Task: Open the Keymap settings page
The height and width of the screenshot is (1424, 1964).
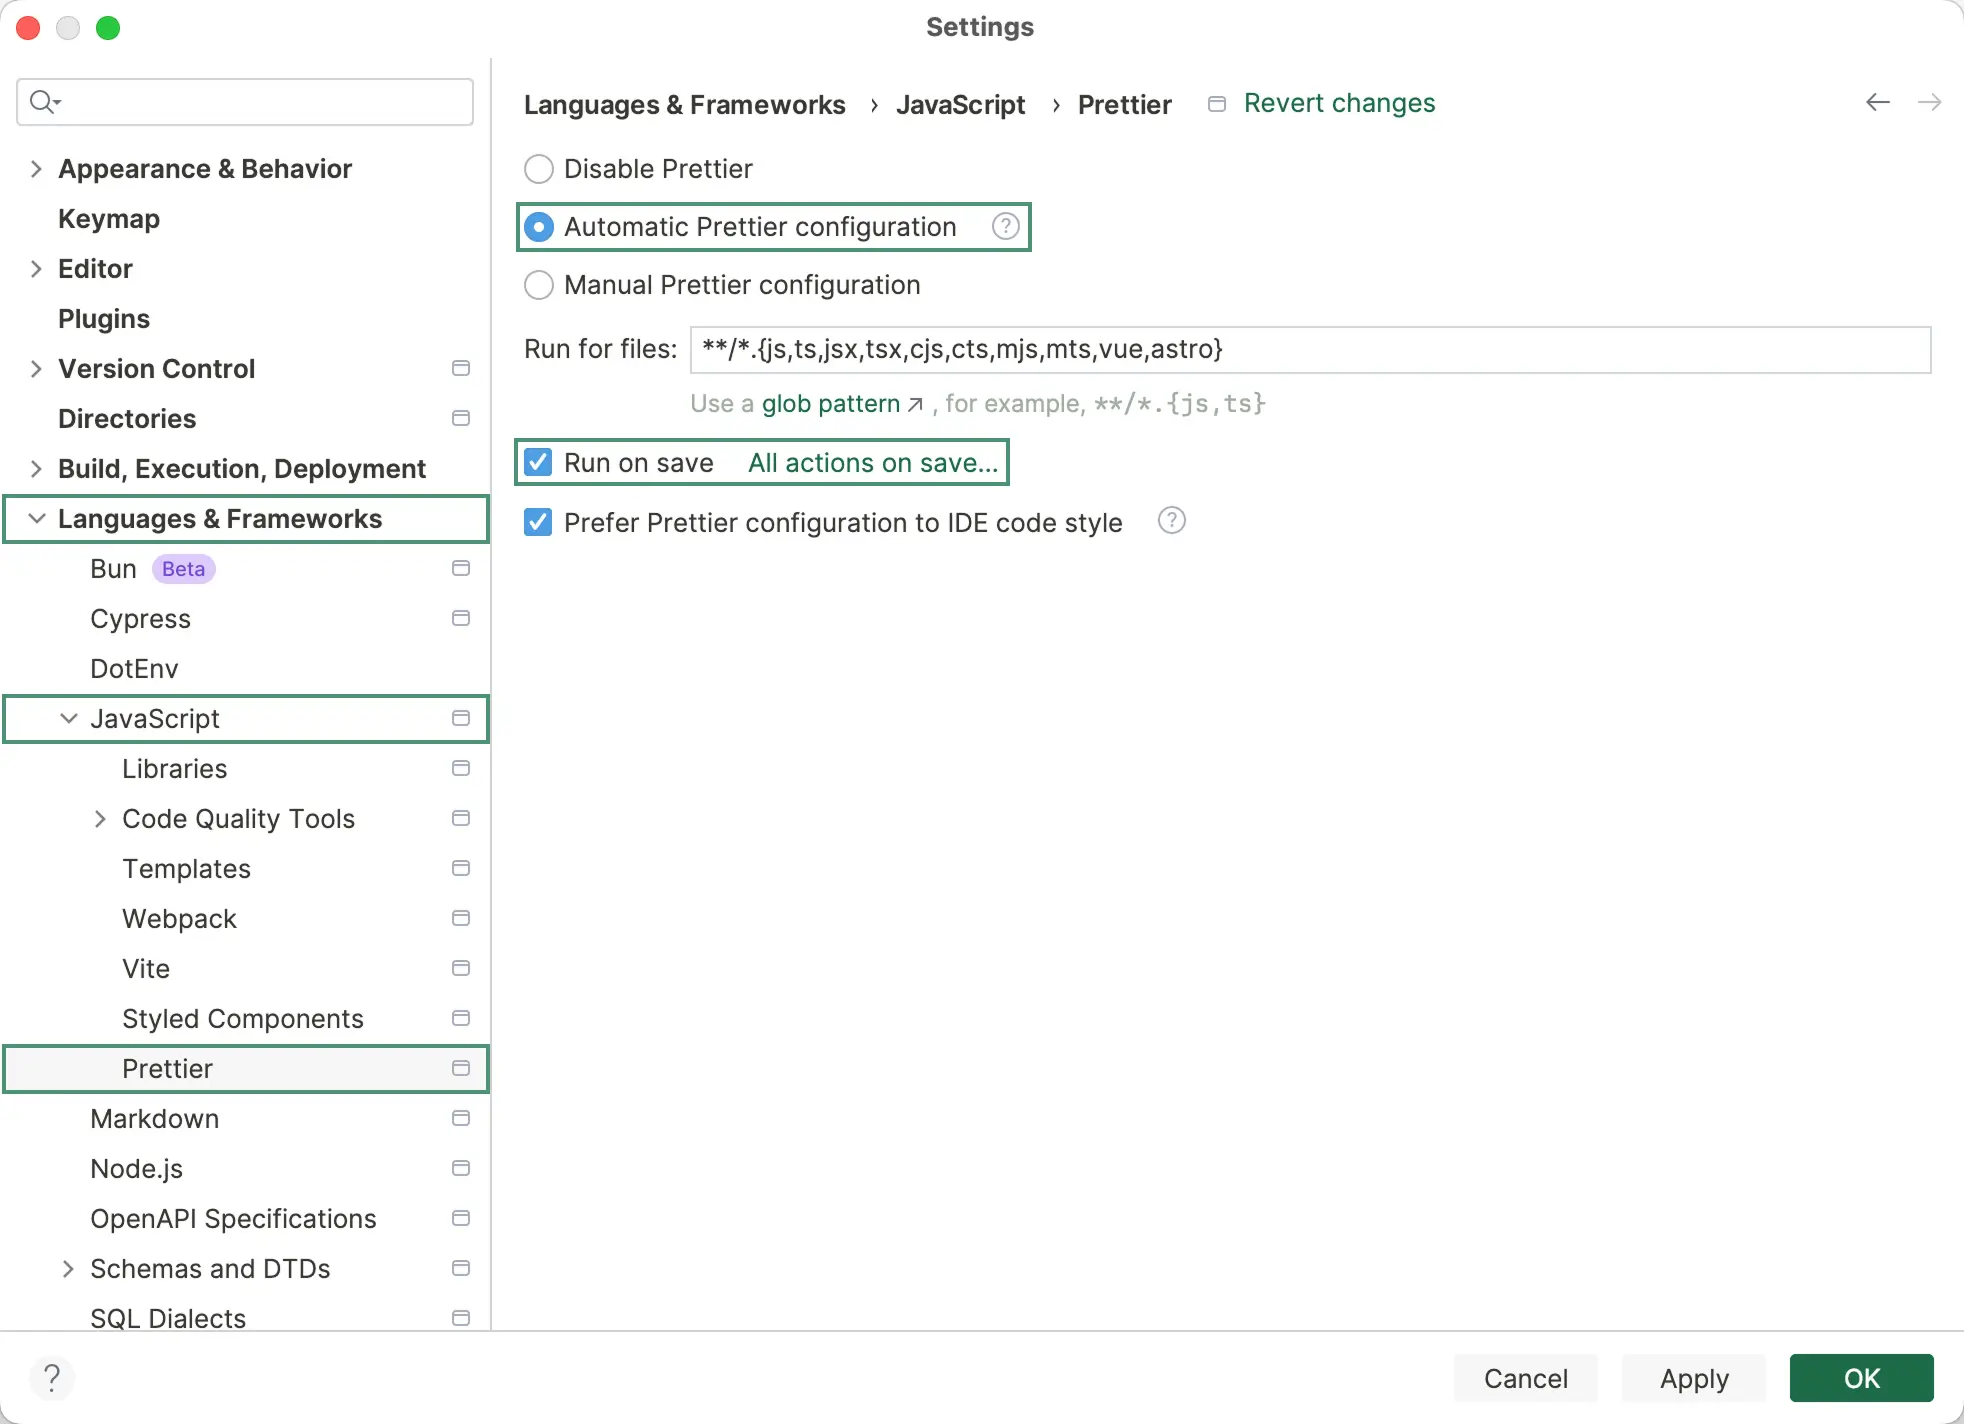Action: [109, 219]
